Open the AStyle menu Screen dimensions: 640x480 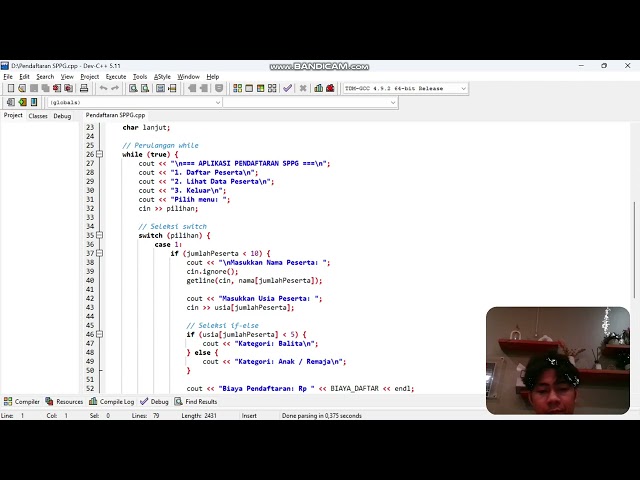coord(162,77)
